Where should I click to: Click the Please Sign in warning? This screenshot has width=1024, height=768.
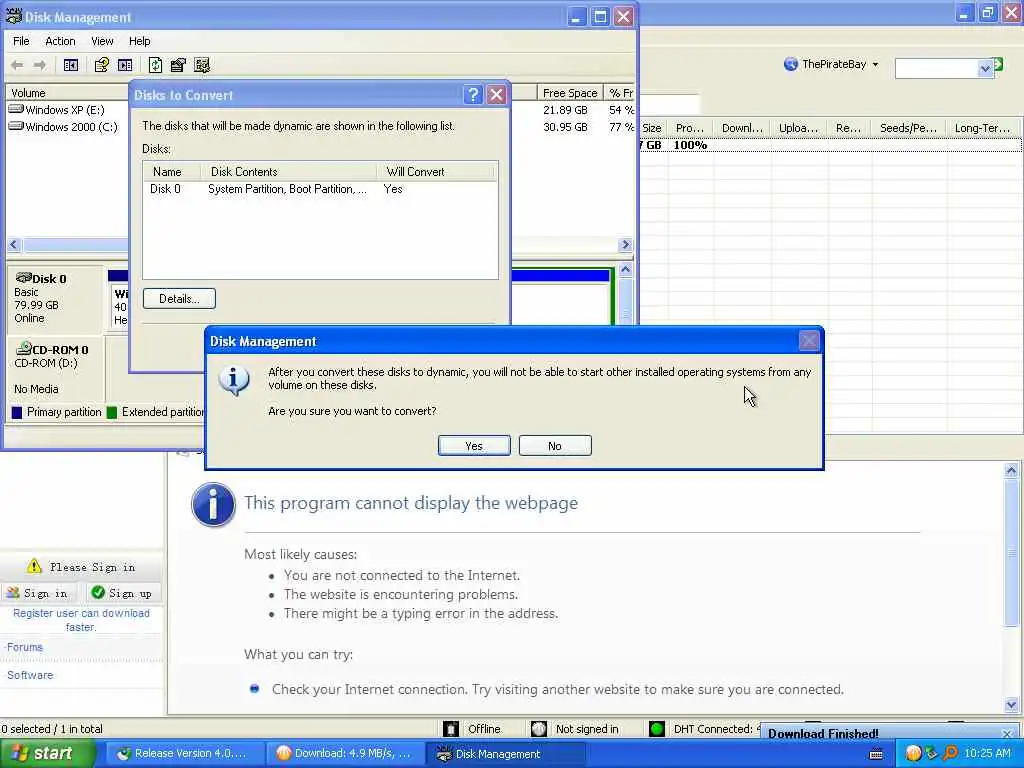[x=82, y=567]
